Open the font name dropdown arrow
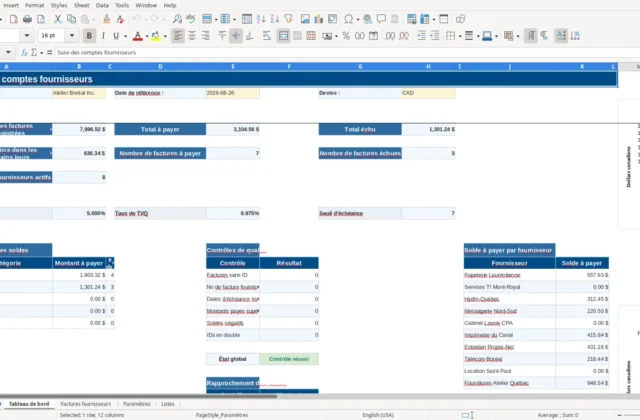 [x=27, y=36]
